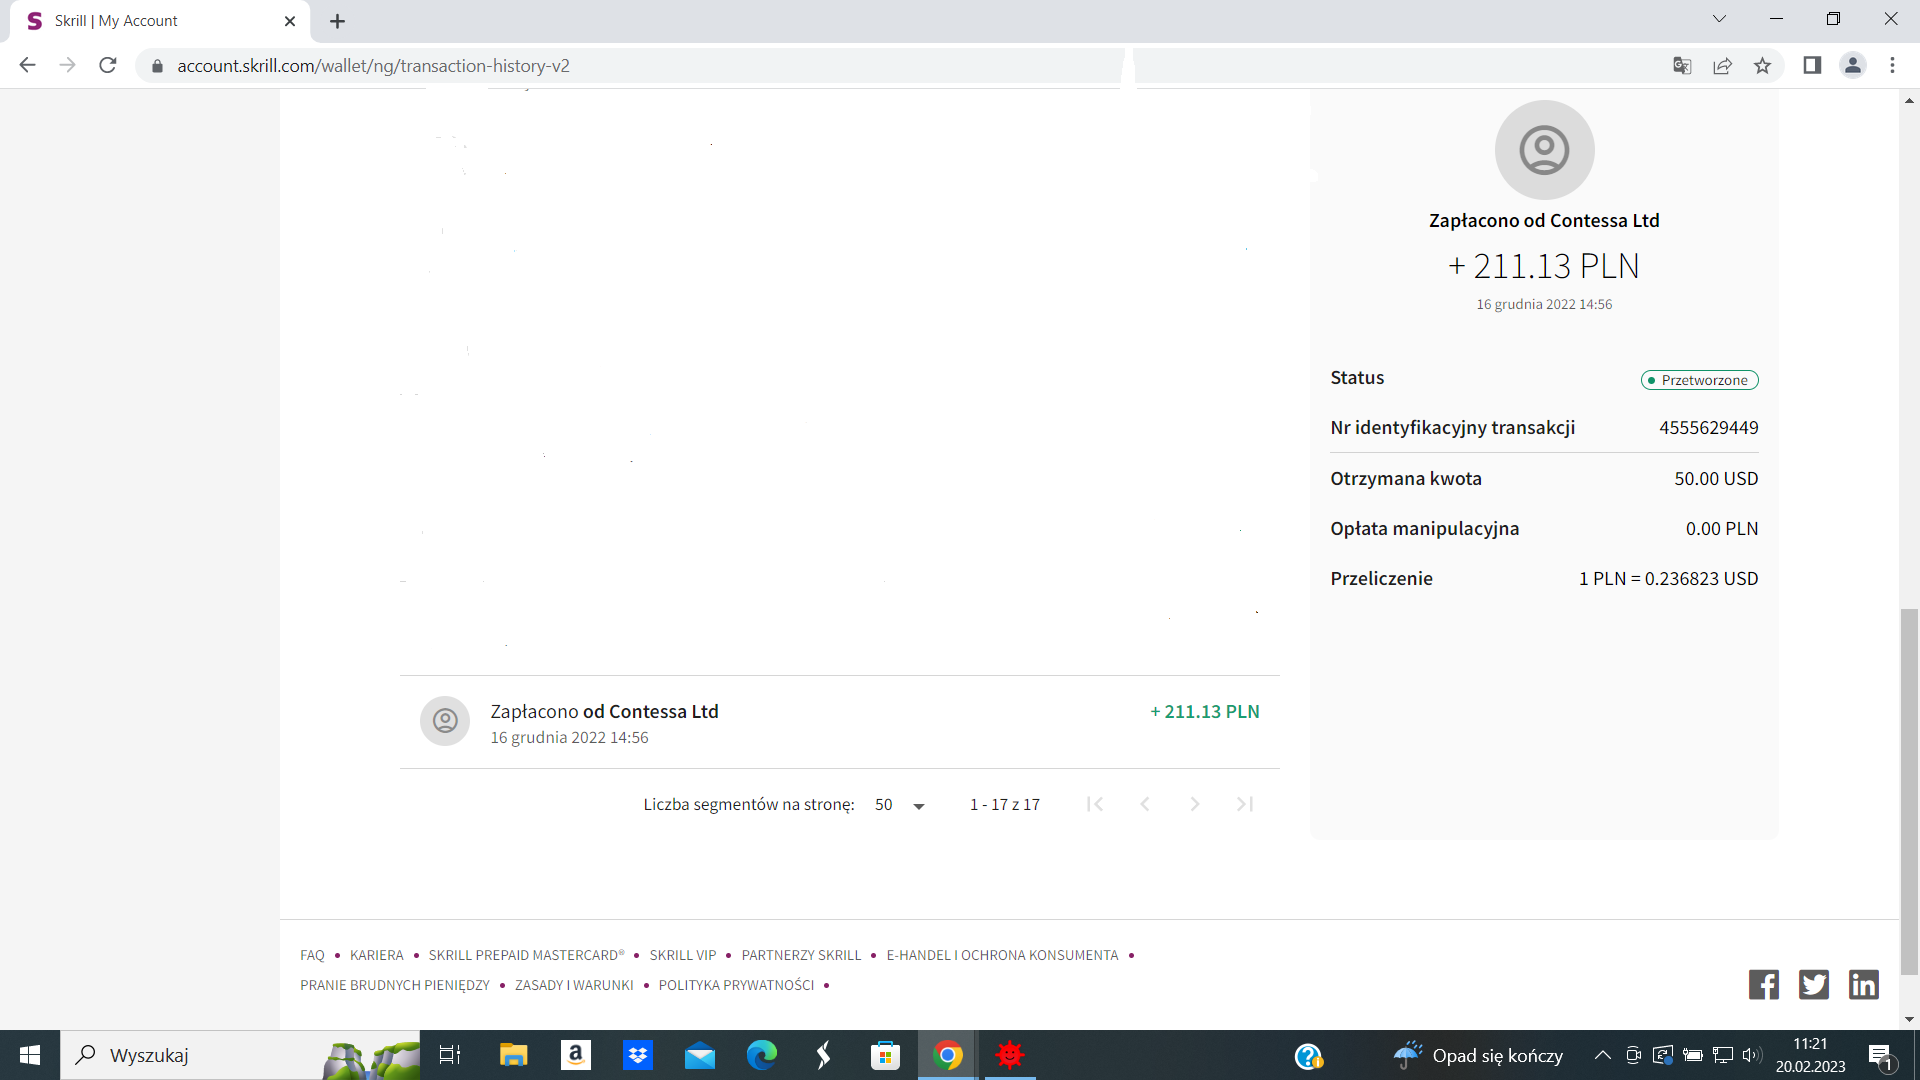The height and width of the screenshot is (1080, 1920).
Task: Open the clock showing 11:21
Action: (x=1810, y=1055)
